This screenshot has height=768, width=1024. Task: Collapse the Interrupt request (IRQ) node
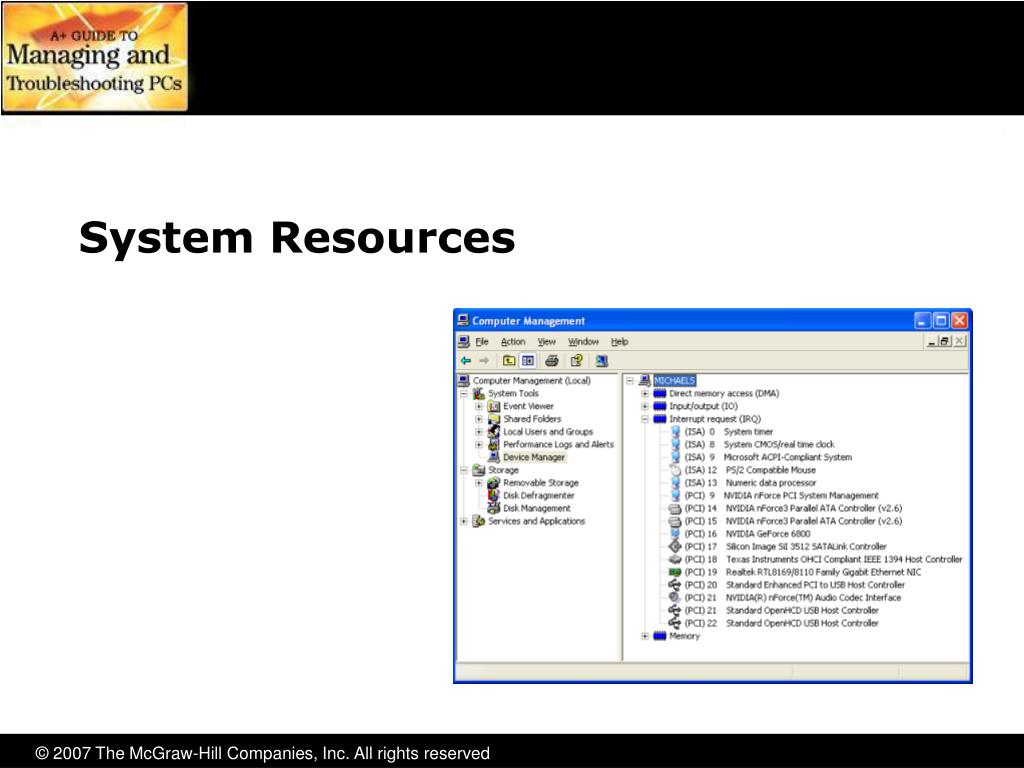[x=645, y=419]
